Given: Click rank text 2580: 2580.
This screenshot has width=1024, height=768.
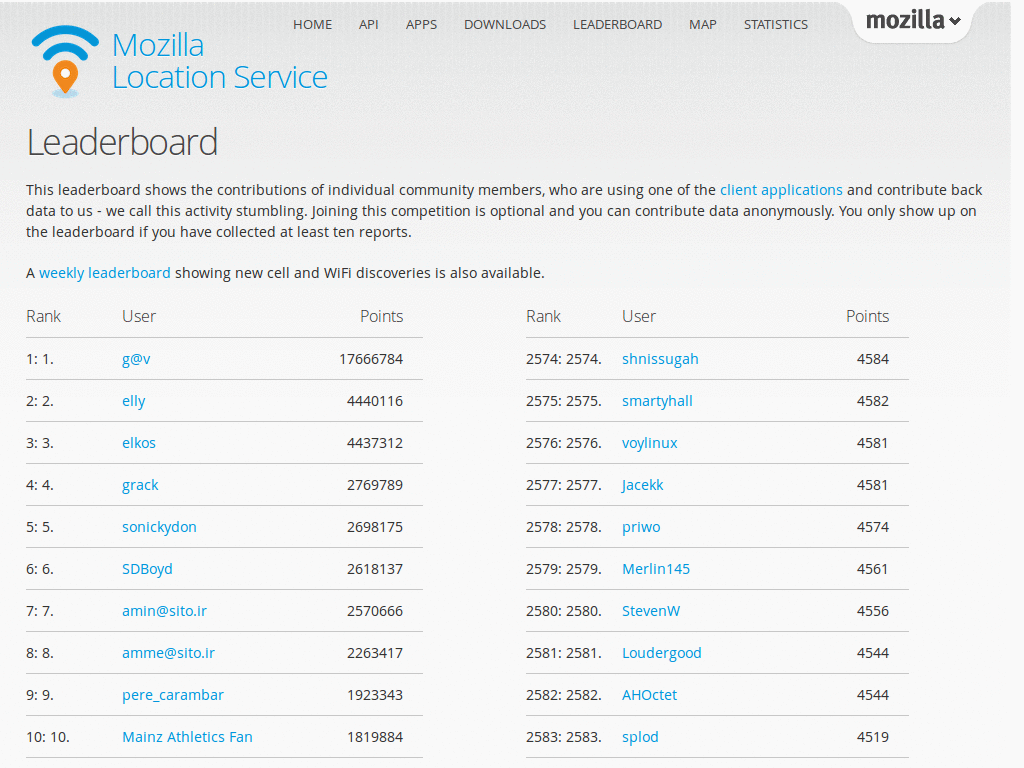Looking at the screenshot, I should [564, 611].
